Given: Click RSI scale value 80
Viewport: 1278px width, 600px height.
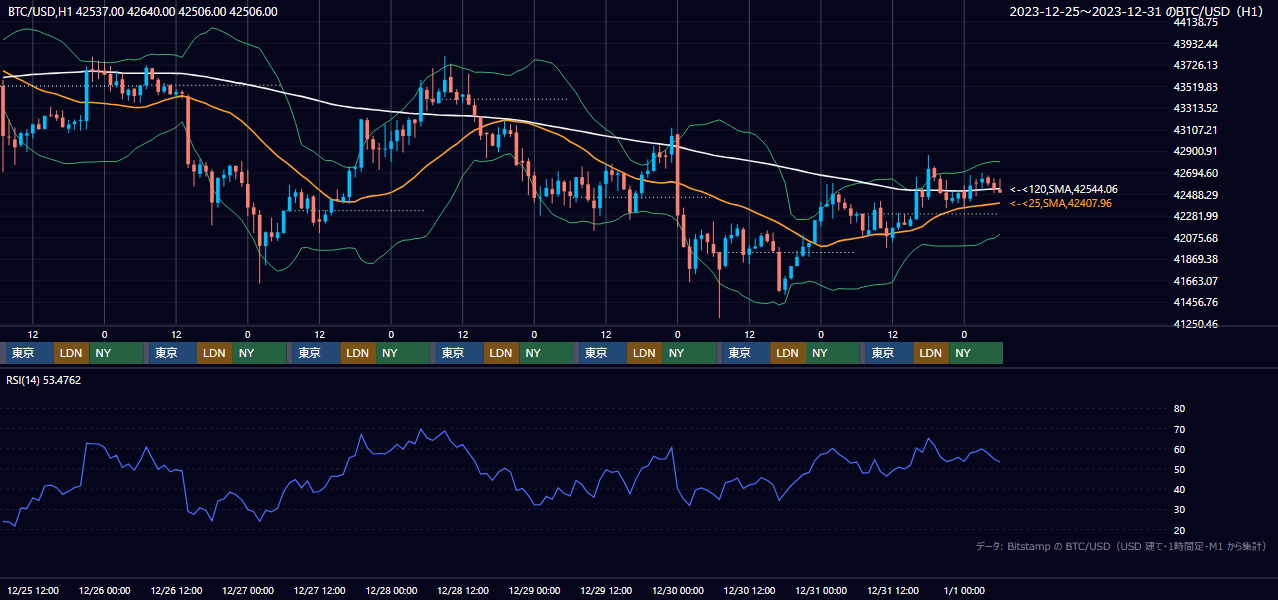Looking at the screenshot, I should [x=1179, y=409].
